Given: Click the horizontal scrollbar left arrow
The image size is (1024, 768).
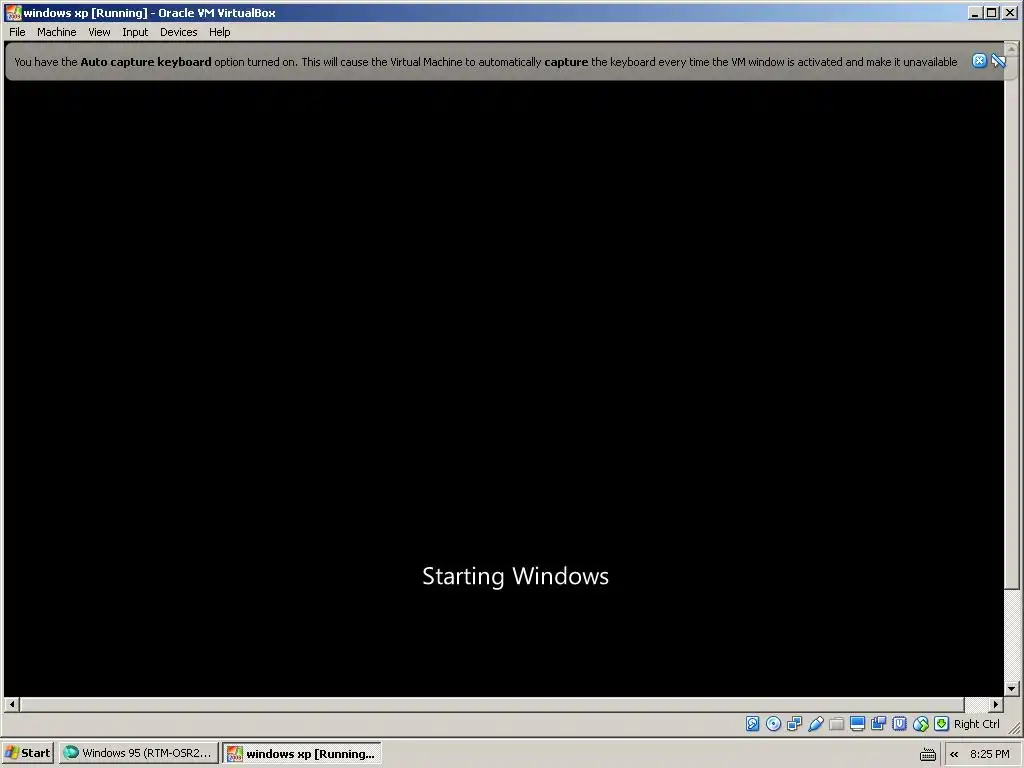Looking at the screenshot, I should (12, 705).
